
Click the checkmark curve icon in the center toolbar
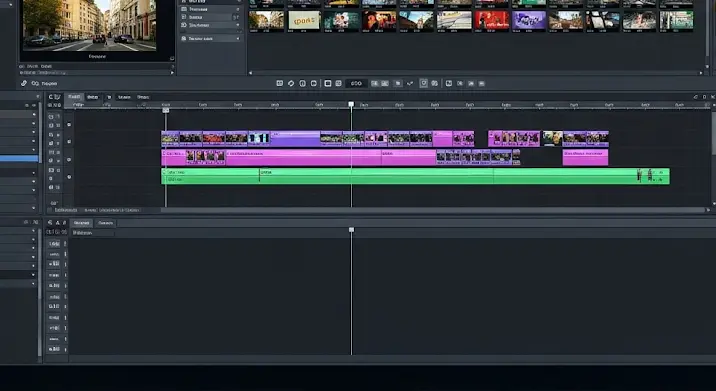tap(410, 83)
